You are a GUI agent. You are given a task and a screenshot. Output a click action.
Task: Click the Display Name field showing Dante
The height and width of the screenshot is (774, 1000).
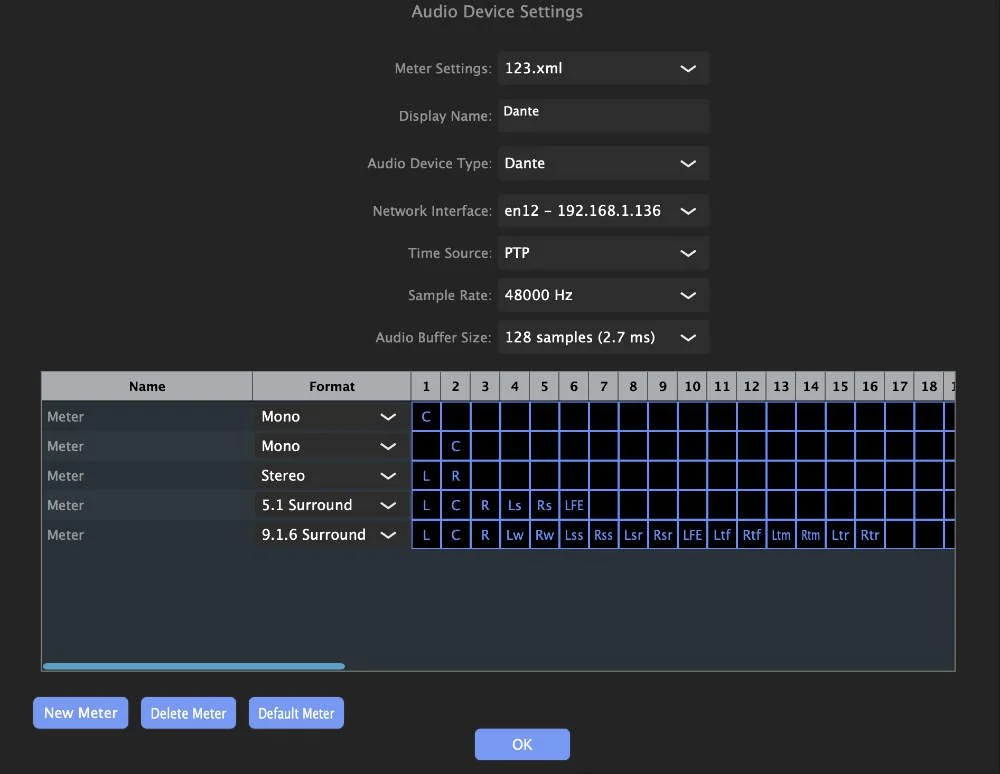click(603, 115)
